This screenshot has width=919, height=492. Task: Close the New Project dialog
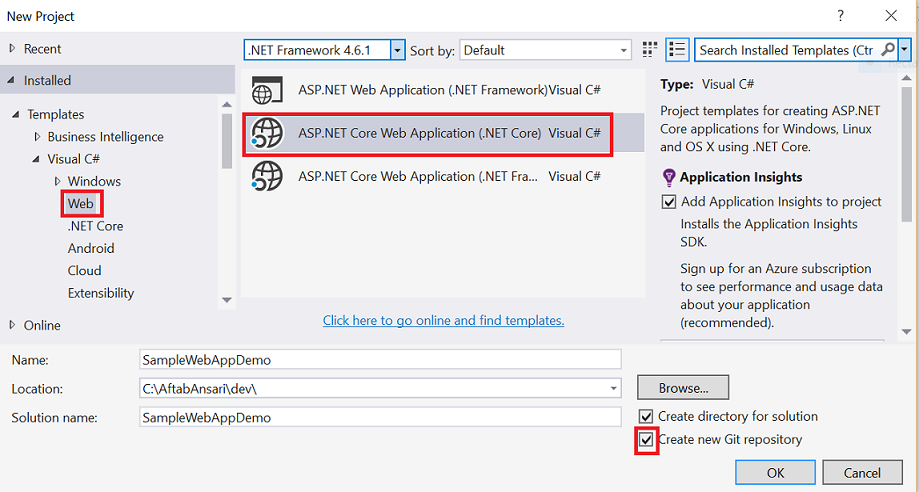(891, 16)
